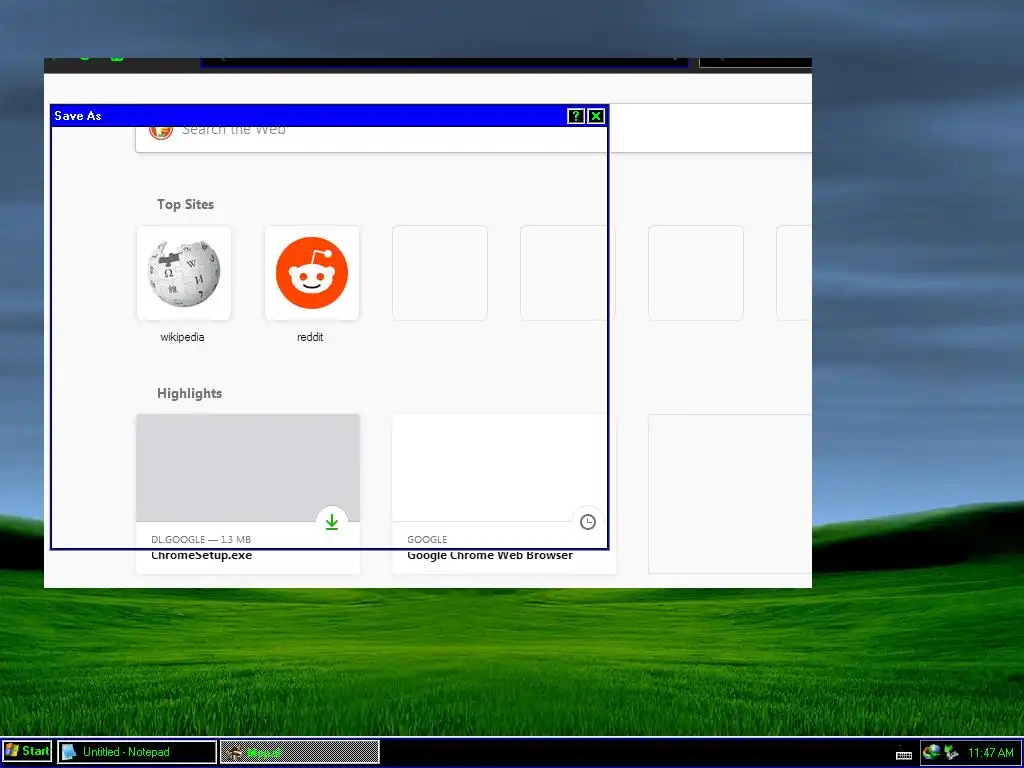The width and height of the screenshot is (1024, 768).
Task: Click the 11:47 AM taskbar clock
Action: 991,752
